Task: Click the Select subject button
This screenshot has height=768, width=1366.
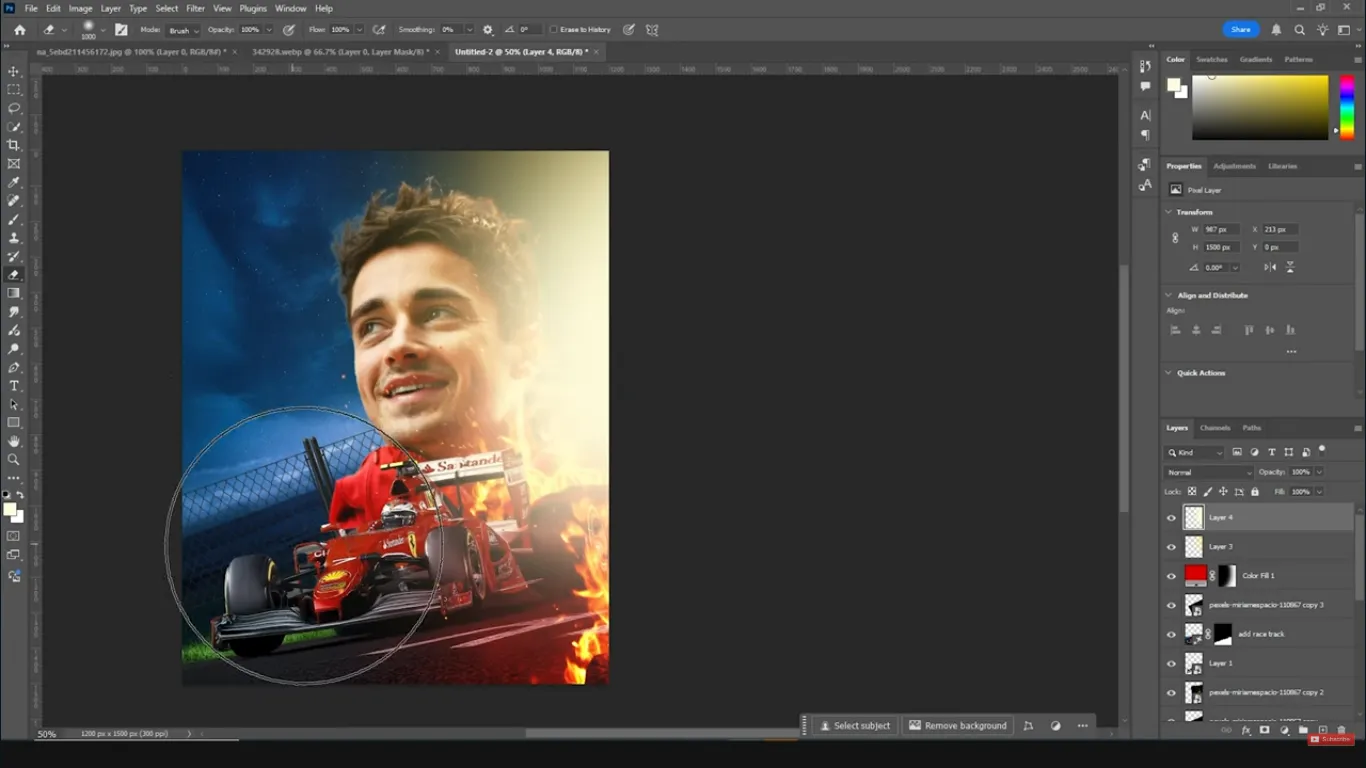Action: click(x=854, y=725)
